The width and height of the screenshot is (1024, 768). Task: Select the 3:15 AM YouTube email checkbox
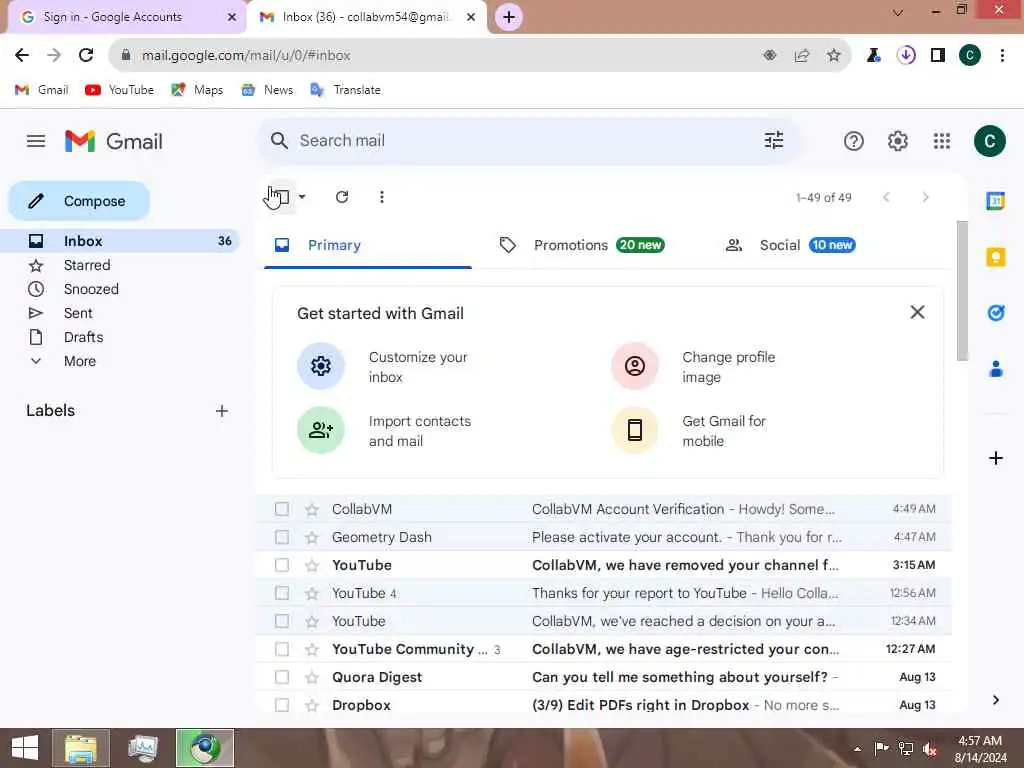click(281, 565)
